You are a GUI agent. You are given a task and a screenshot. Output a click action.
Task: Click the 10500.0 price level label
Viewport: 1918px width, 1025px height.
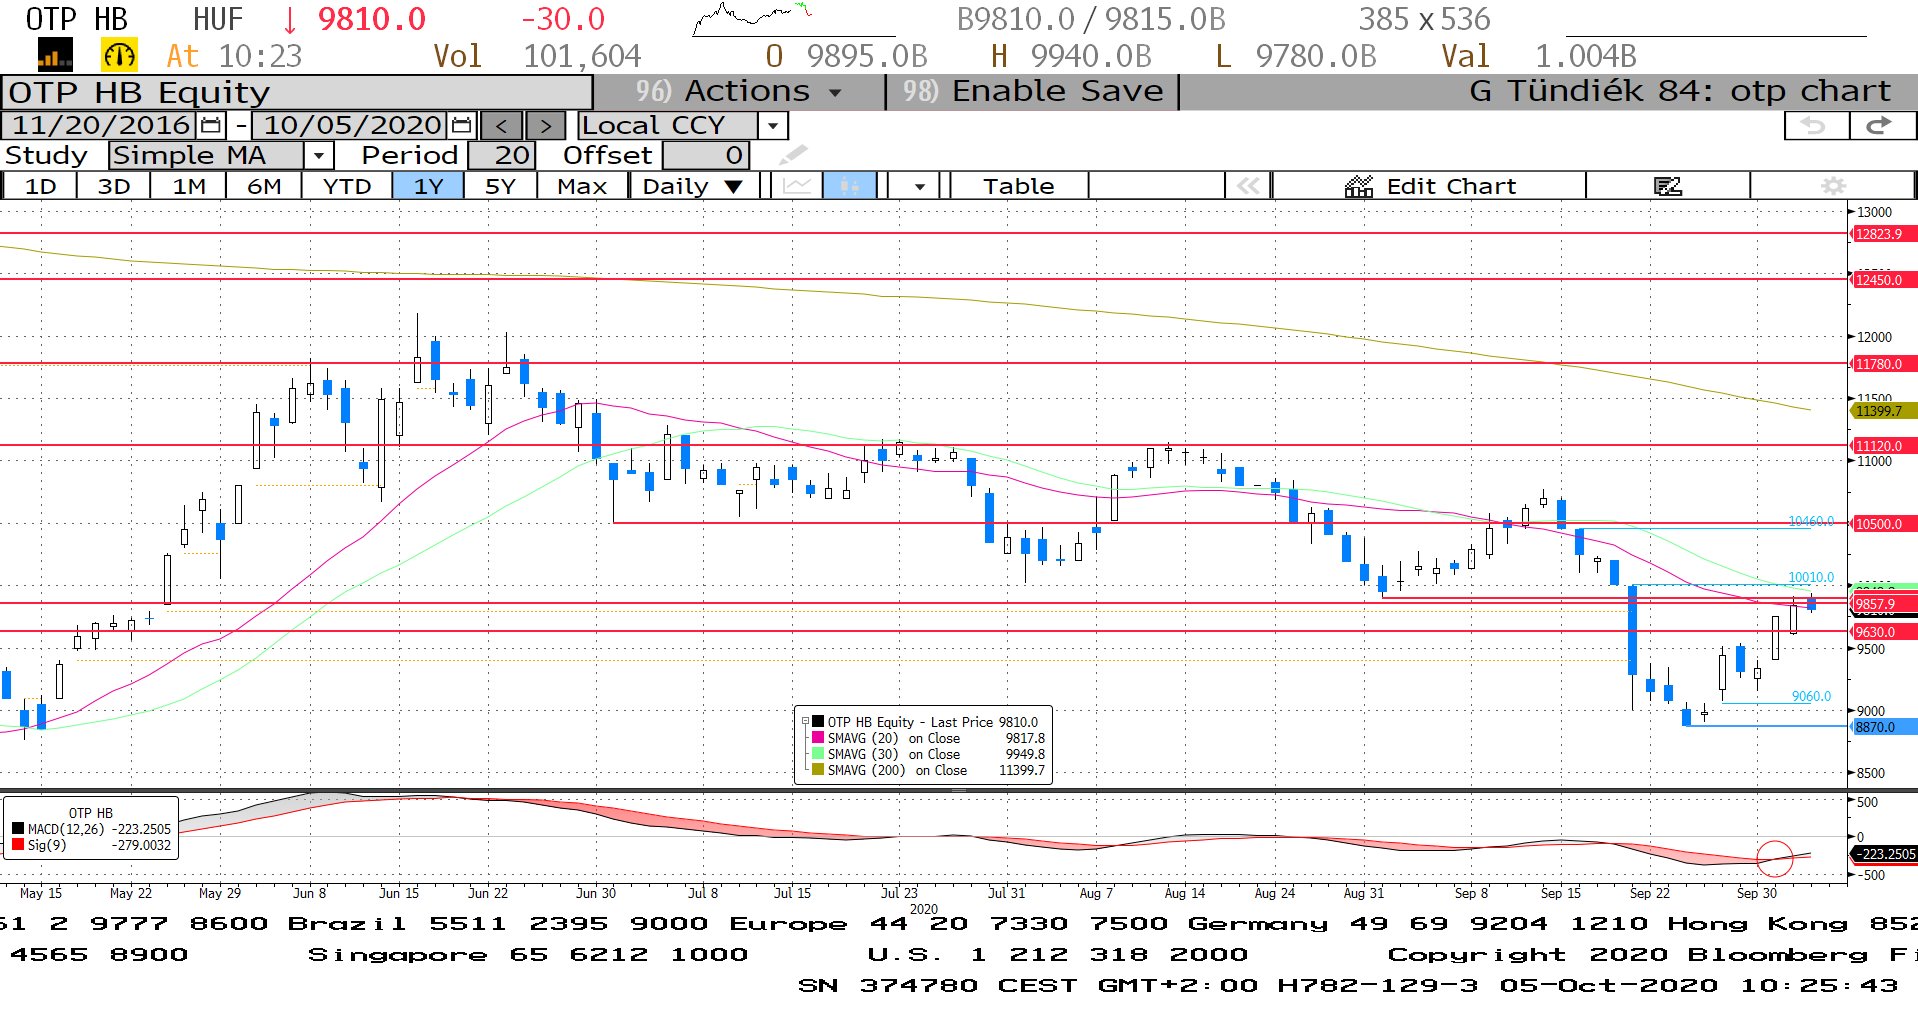coord(1884,524)
